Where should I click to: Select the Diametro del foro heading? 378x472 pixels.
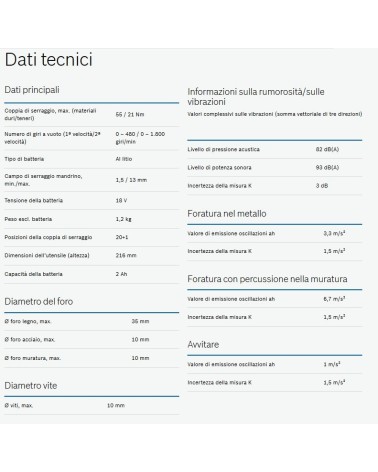[39, 301]
